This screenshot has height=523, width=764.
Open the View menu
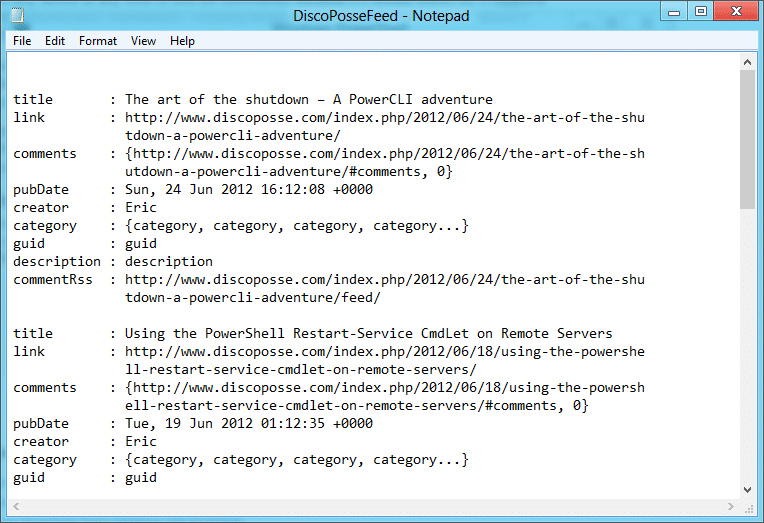(x=144, y=41)
